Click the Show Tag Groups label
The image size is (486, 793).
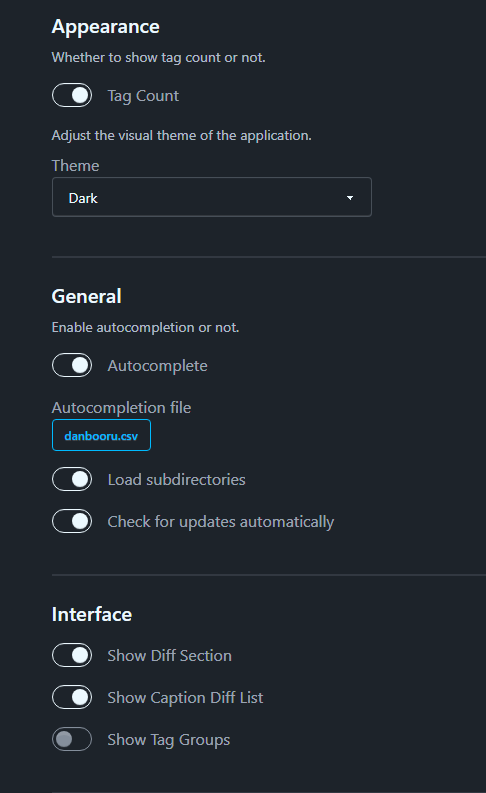tap(168, 739)
